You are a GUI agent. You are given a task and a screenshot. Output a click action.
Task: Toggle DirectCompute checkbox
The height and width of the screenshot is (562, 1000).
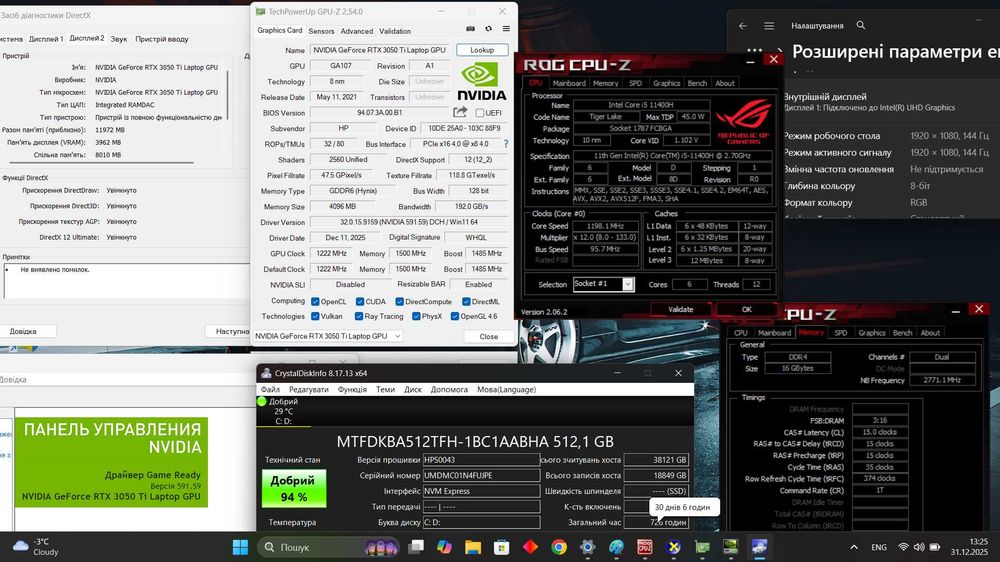(x=399, y=302)
